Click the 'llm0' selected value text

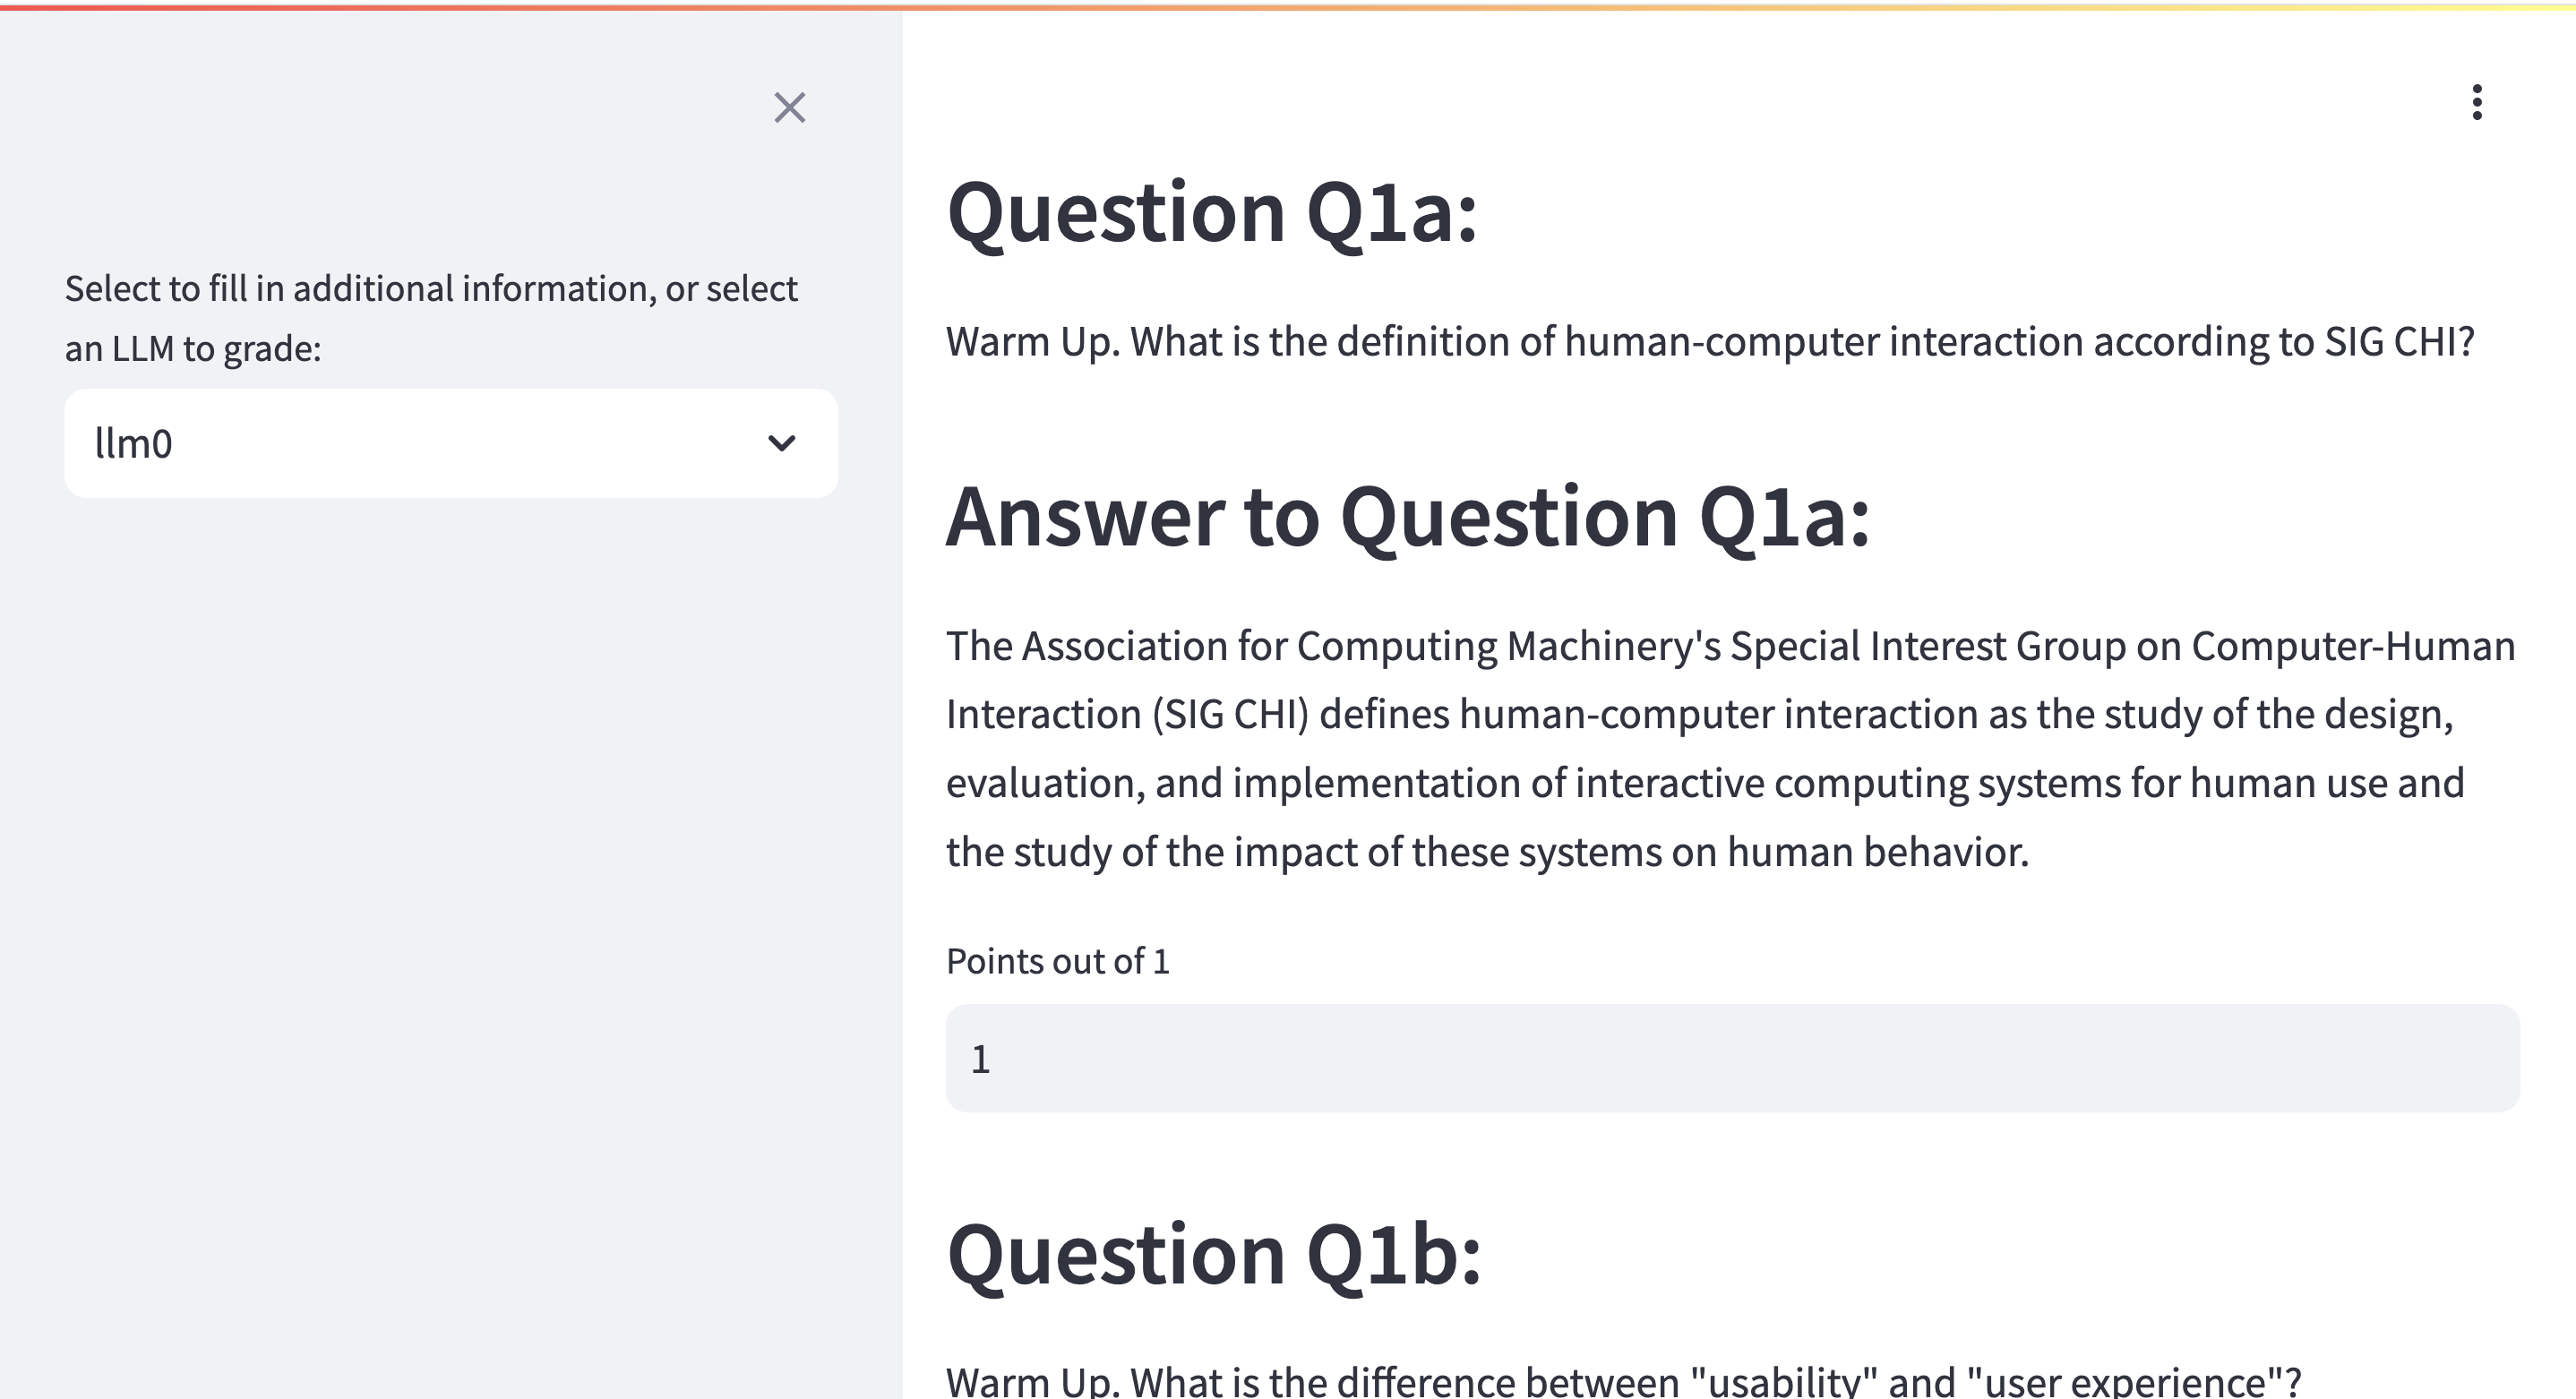[133, 443]
